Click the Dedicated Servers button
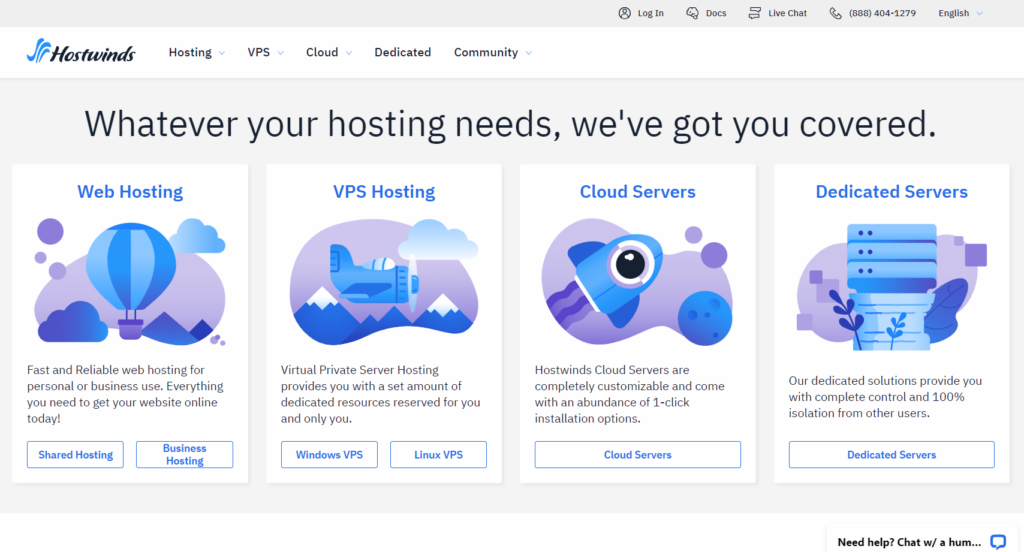 click(x=891, y=455)
